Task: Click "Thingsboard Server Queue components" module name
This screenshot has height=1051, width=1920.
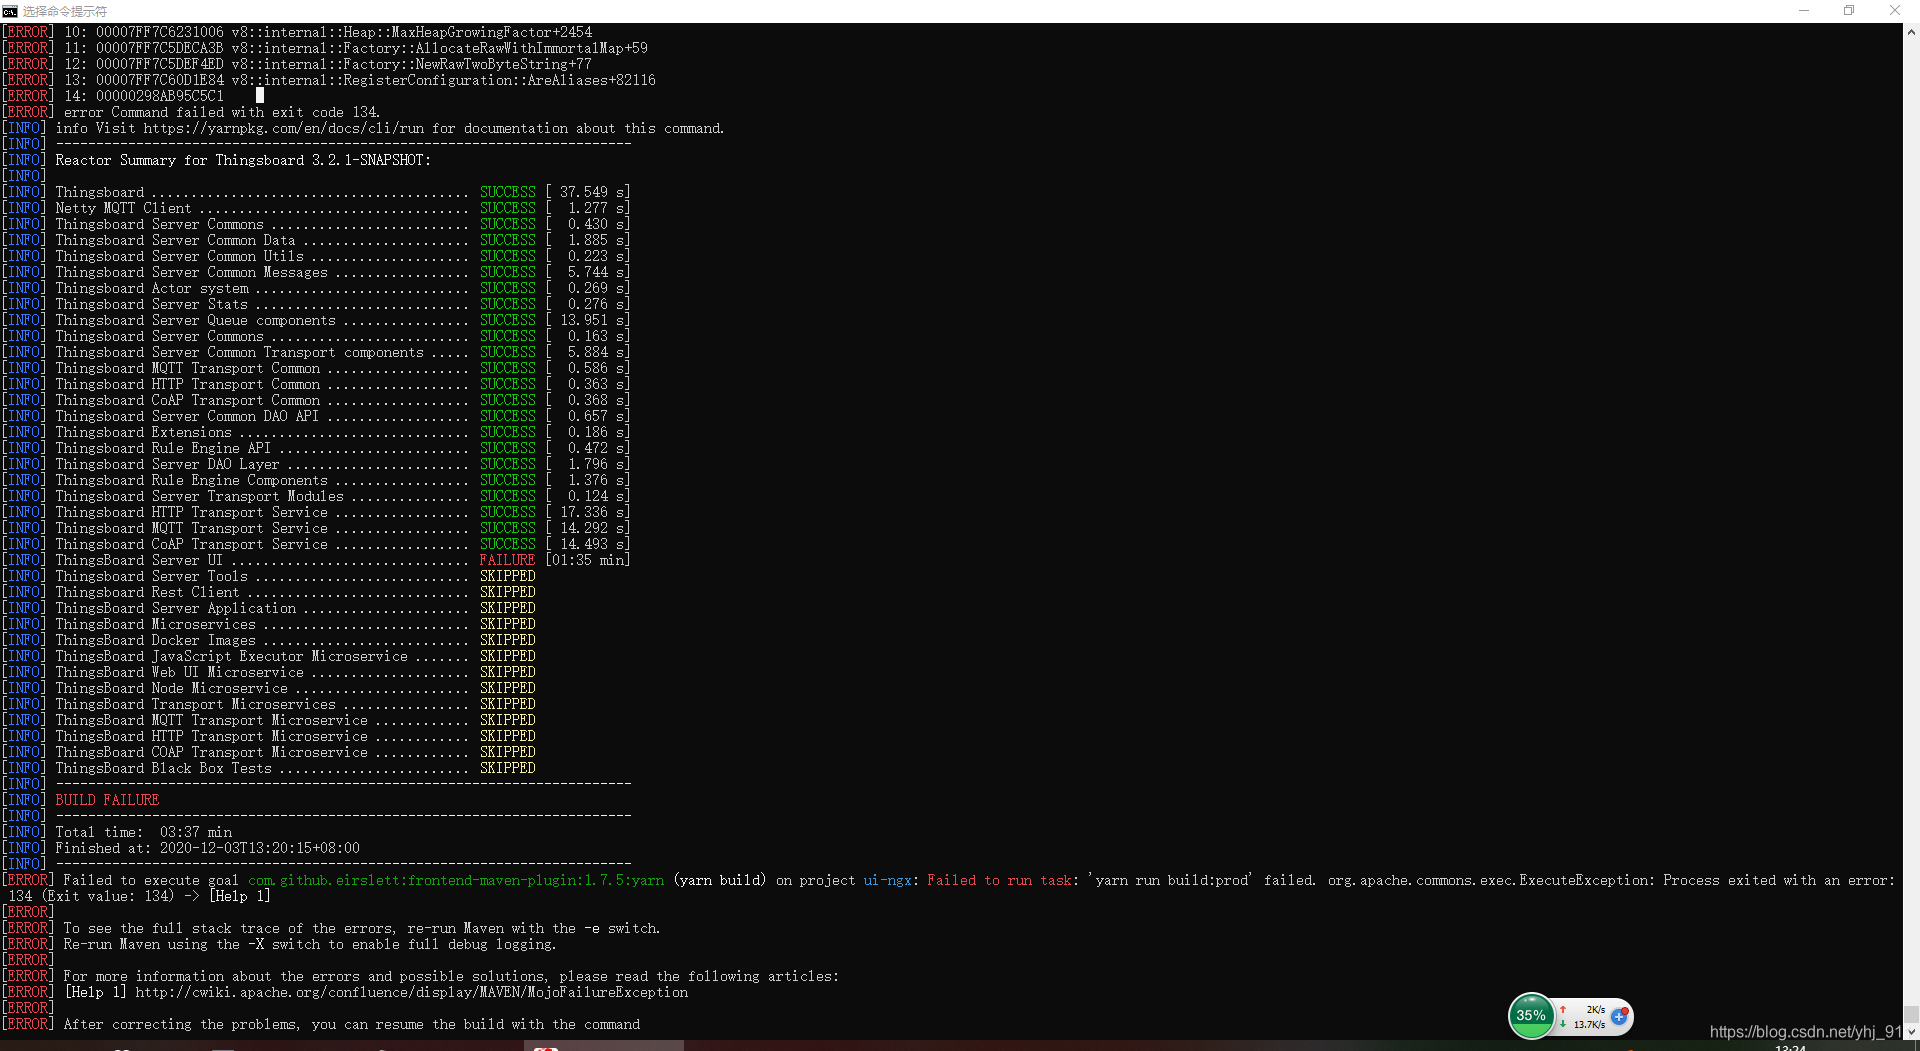Action: point(195,320)
